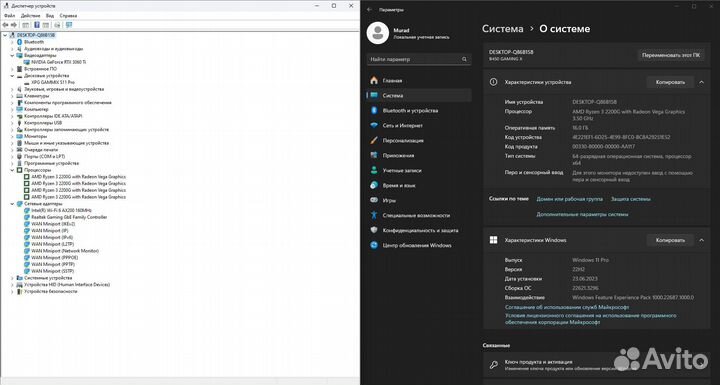Click Система in the breadcrumb header
Screen dimensions: 720x385
[x=502, y=29]
